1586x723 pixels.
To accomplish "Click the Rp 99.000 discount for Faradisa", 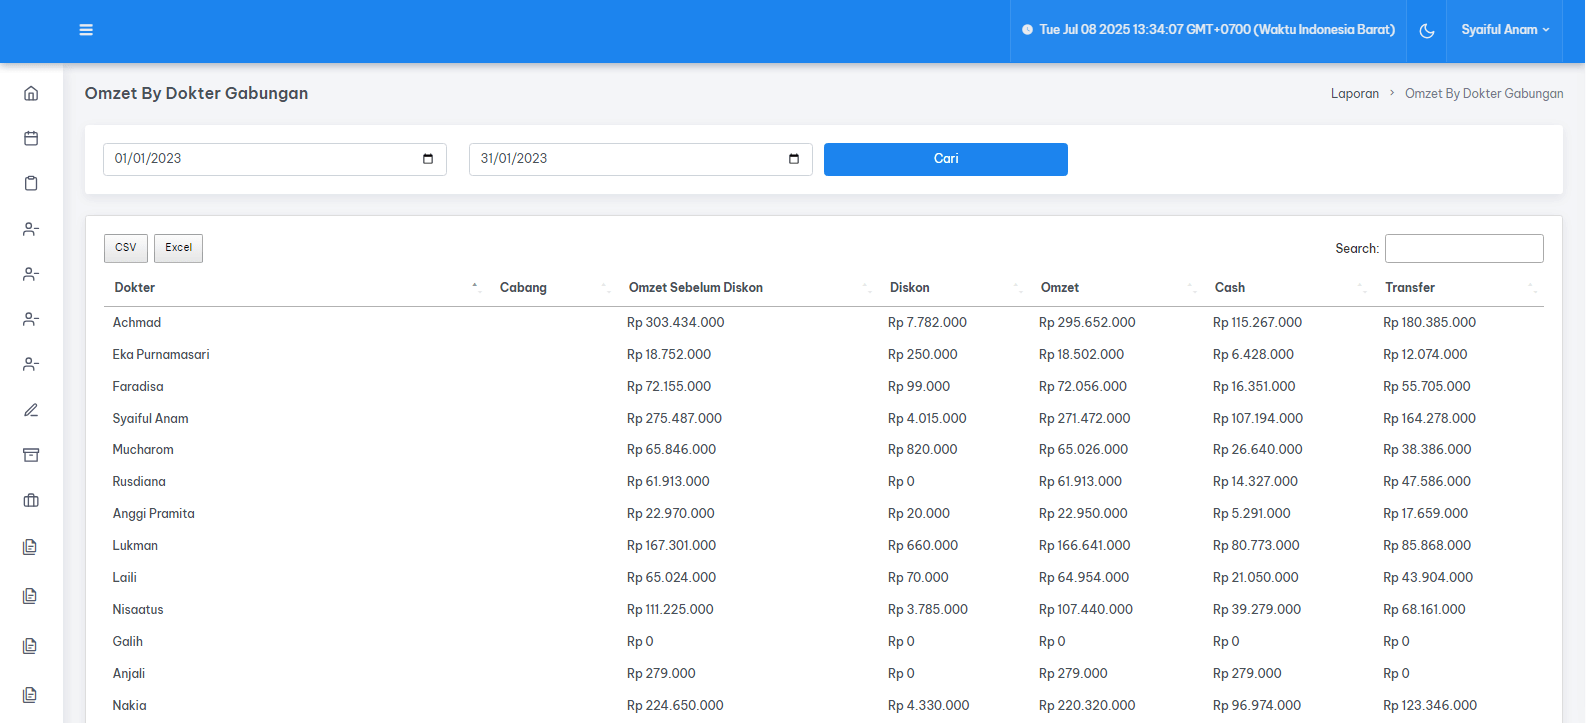I will pos(919,387).
